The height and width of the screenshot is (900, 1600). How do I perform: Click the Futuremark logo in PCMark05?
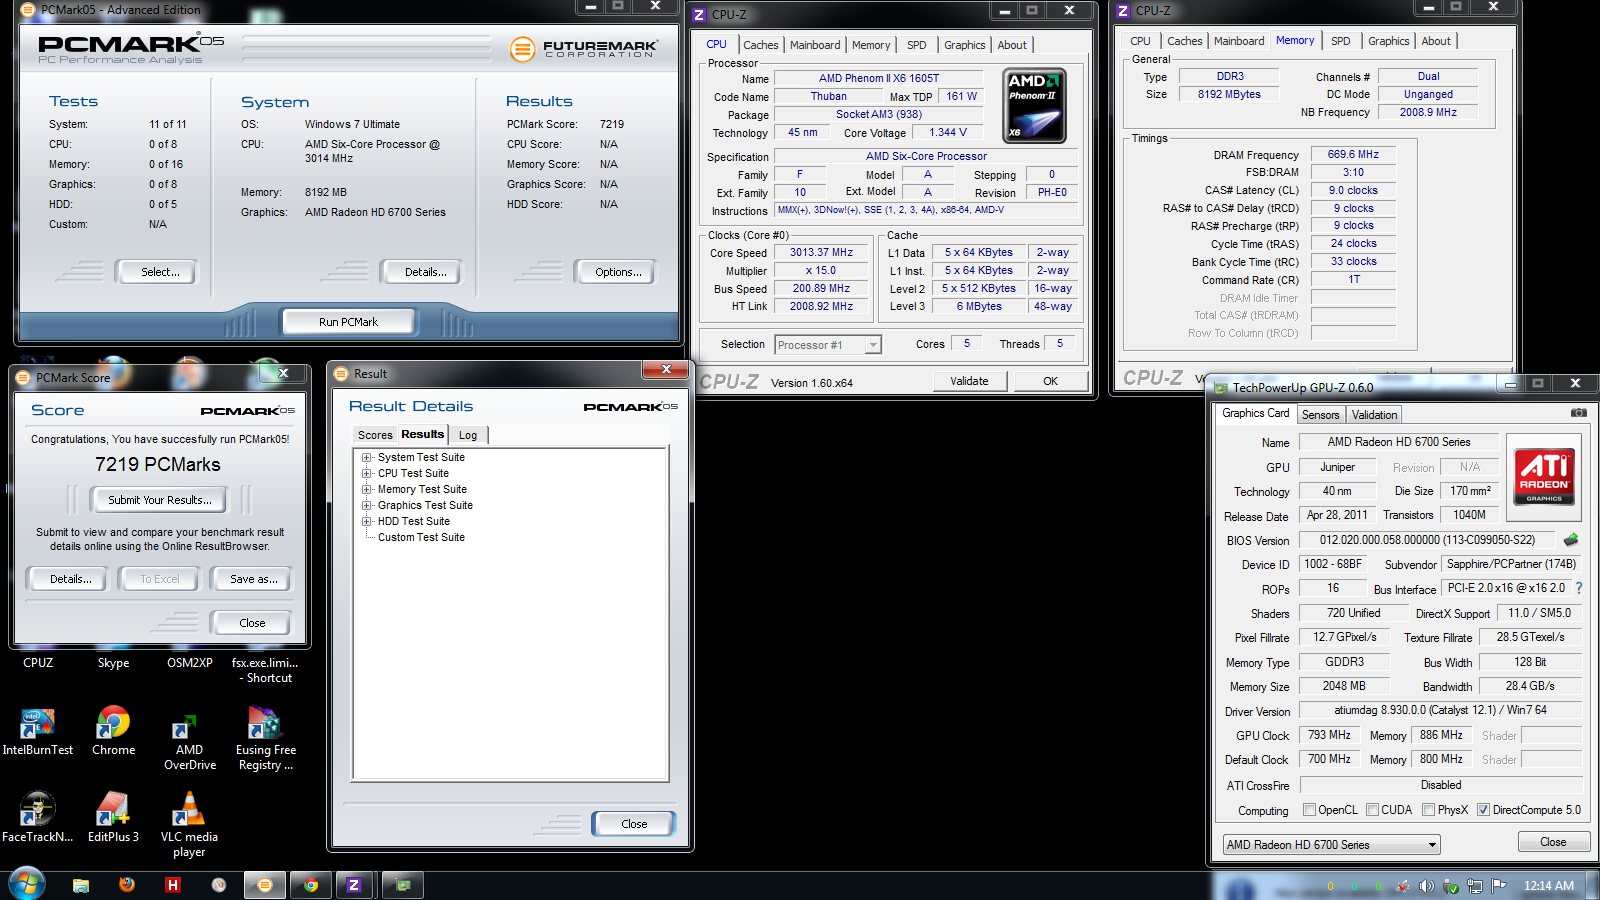point(584,48)
